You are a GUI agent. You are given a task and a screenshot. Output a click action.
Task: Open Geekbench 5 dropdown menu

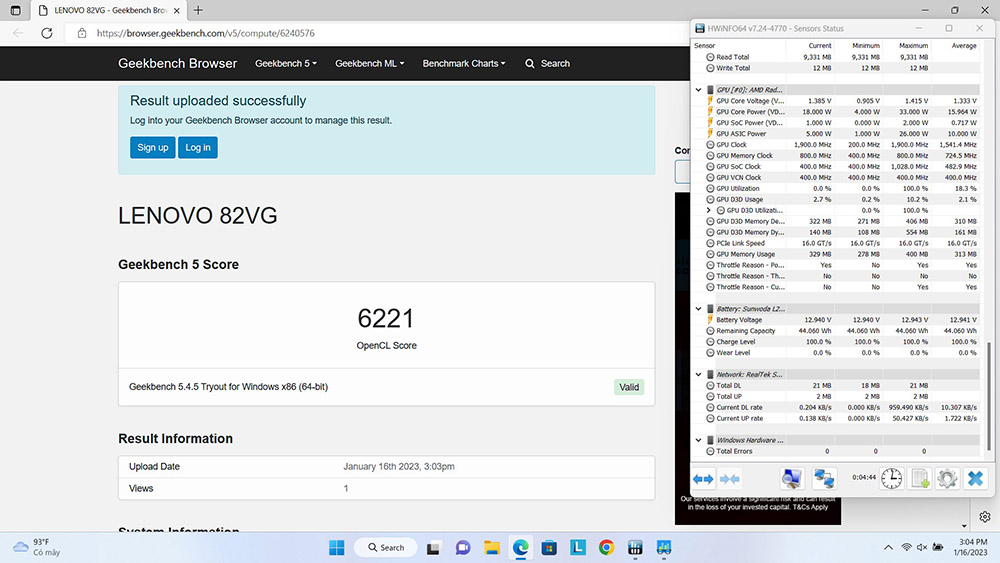(x=286, y=63)
